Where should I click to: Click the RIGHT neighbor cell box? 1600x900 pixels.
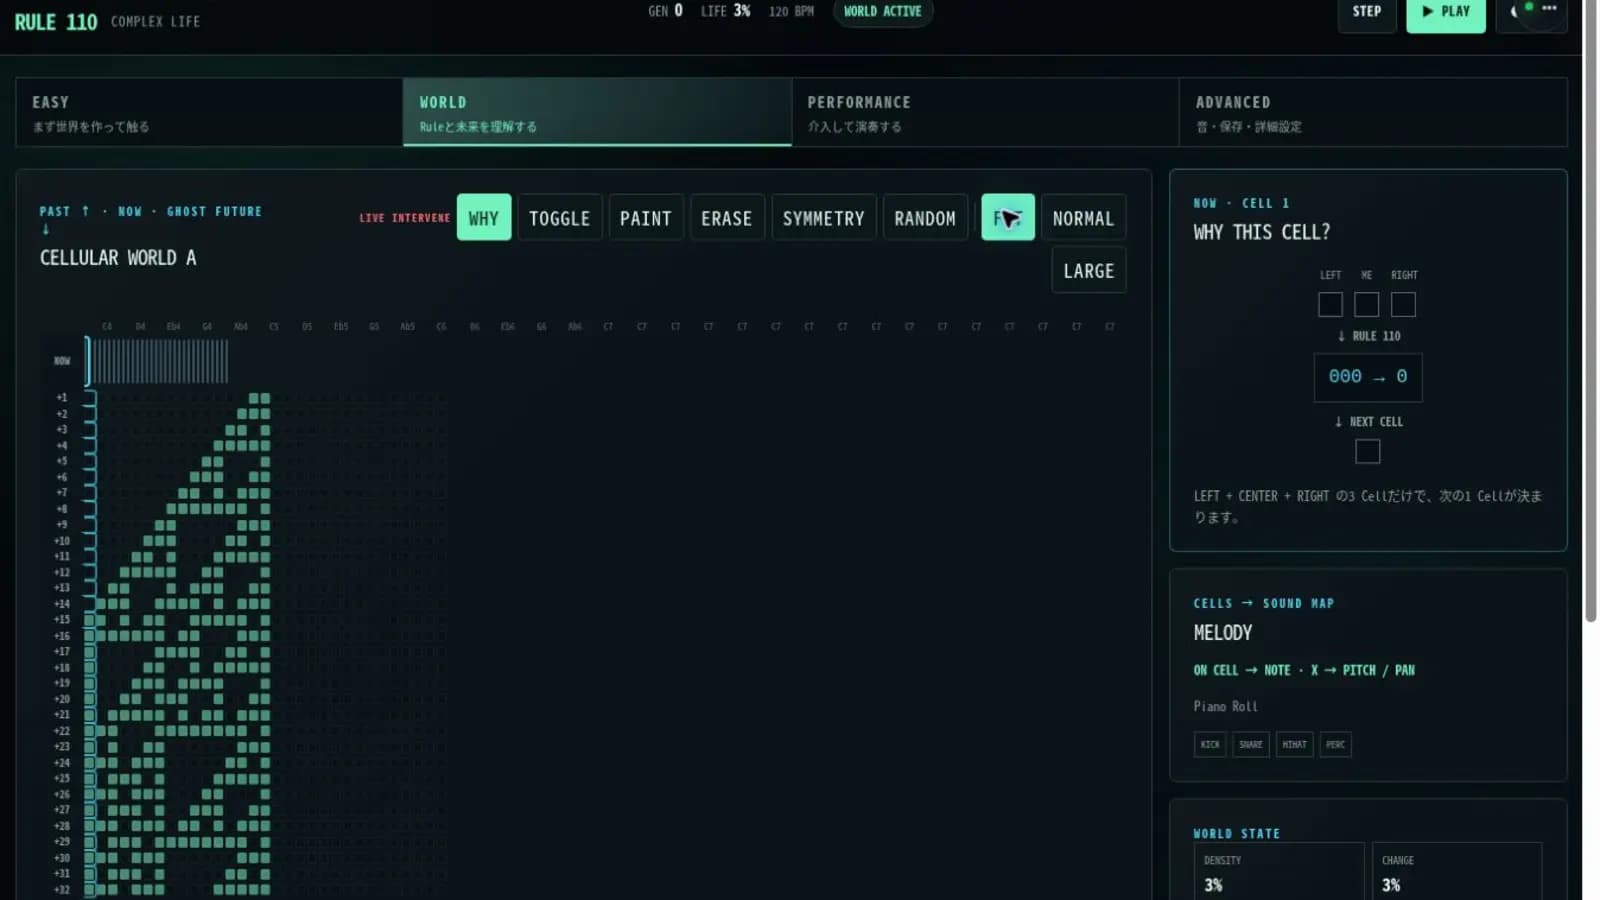(x=1403, y=305)
